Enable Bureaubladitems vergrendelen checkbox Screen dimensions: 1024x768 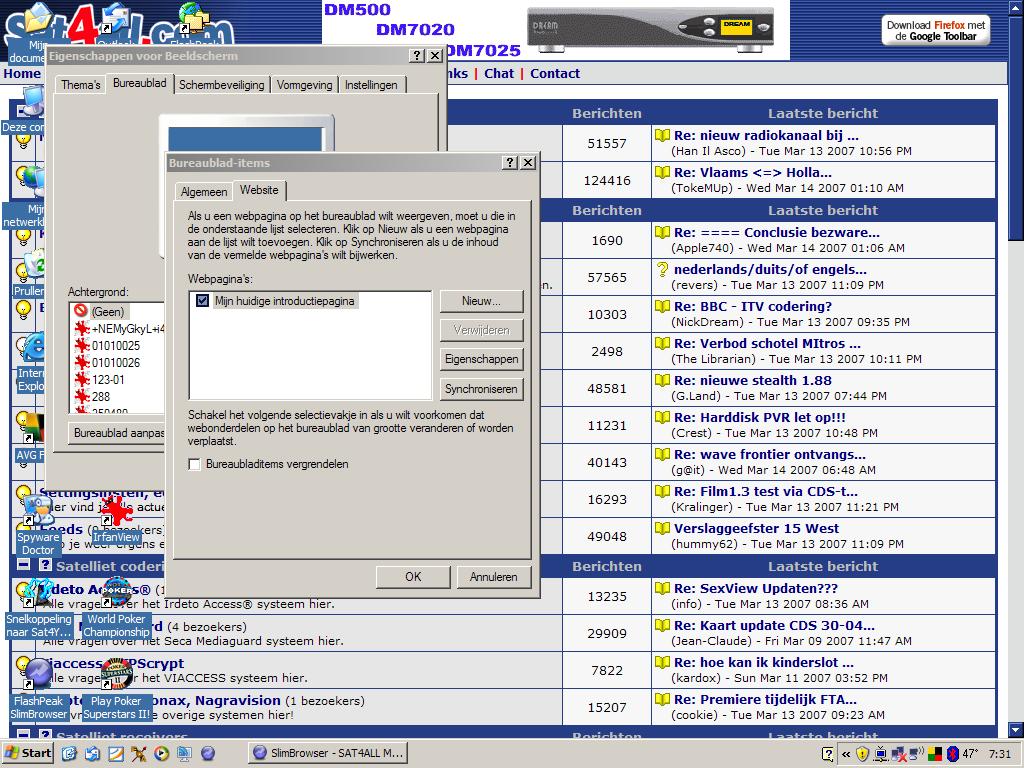pyautogui.click(x=195, y=464)
